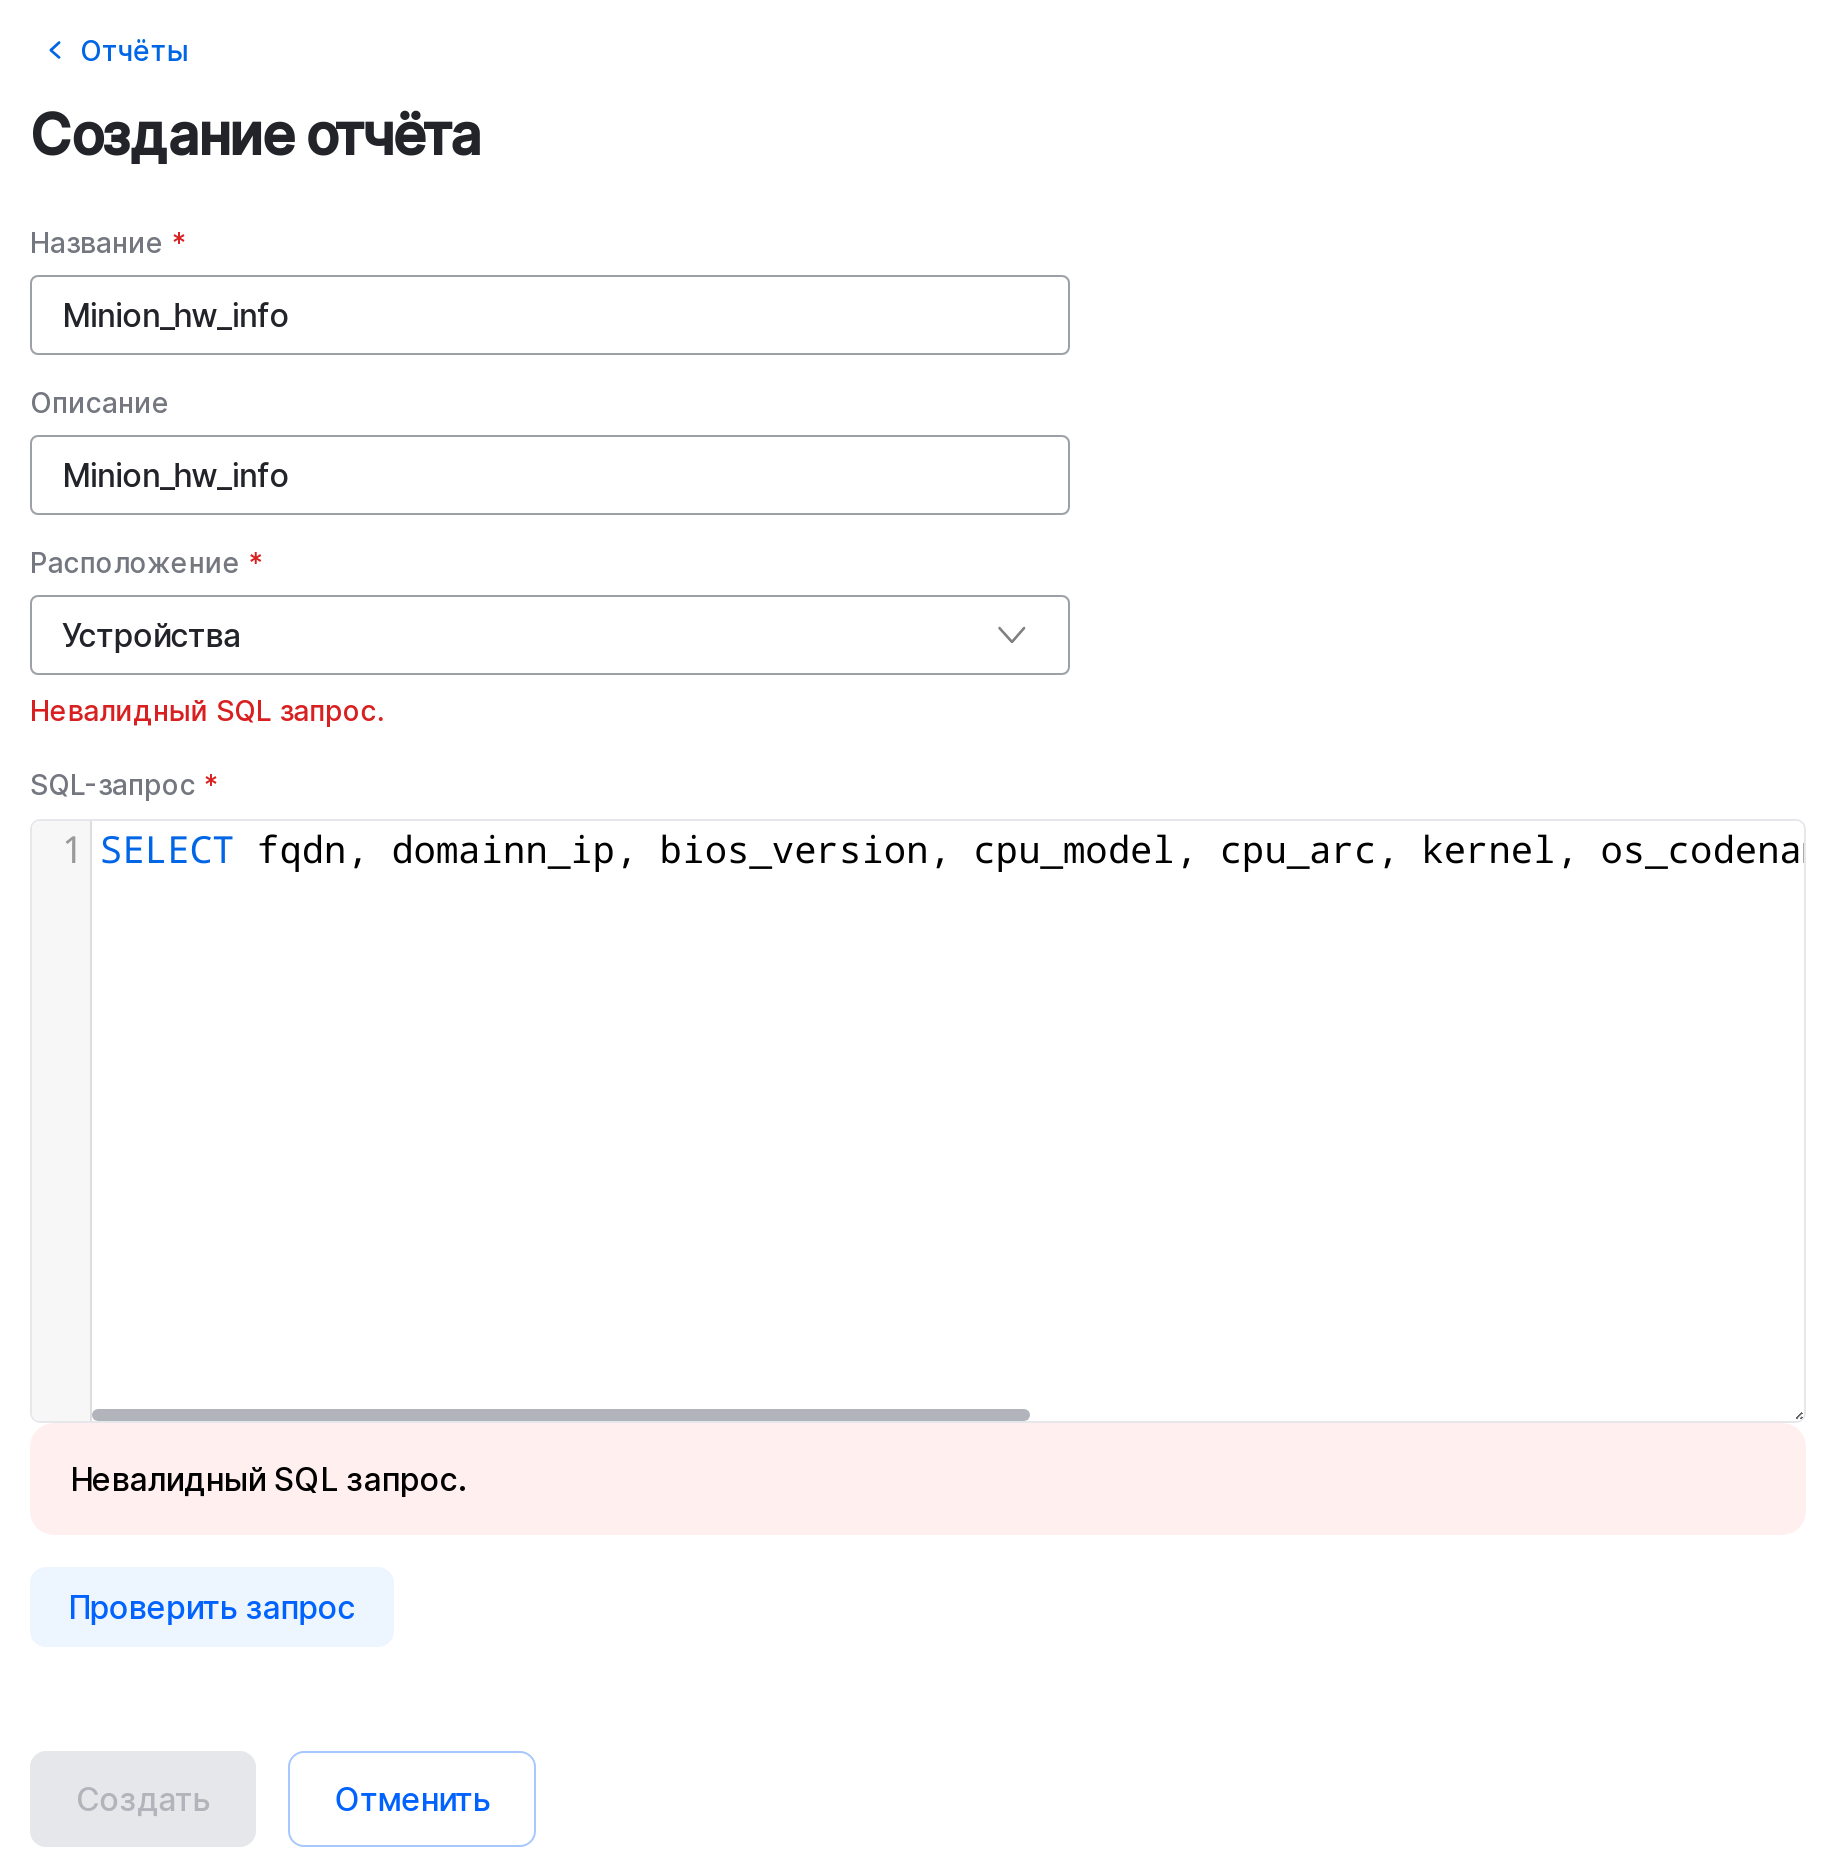Image resolution: width=1837 pixels, height=1869 pixels.
Task: Focus the Название input field
Action: [549, 315]
